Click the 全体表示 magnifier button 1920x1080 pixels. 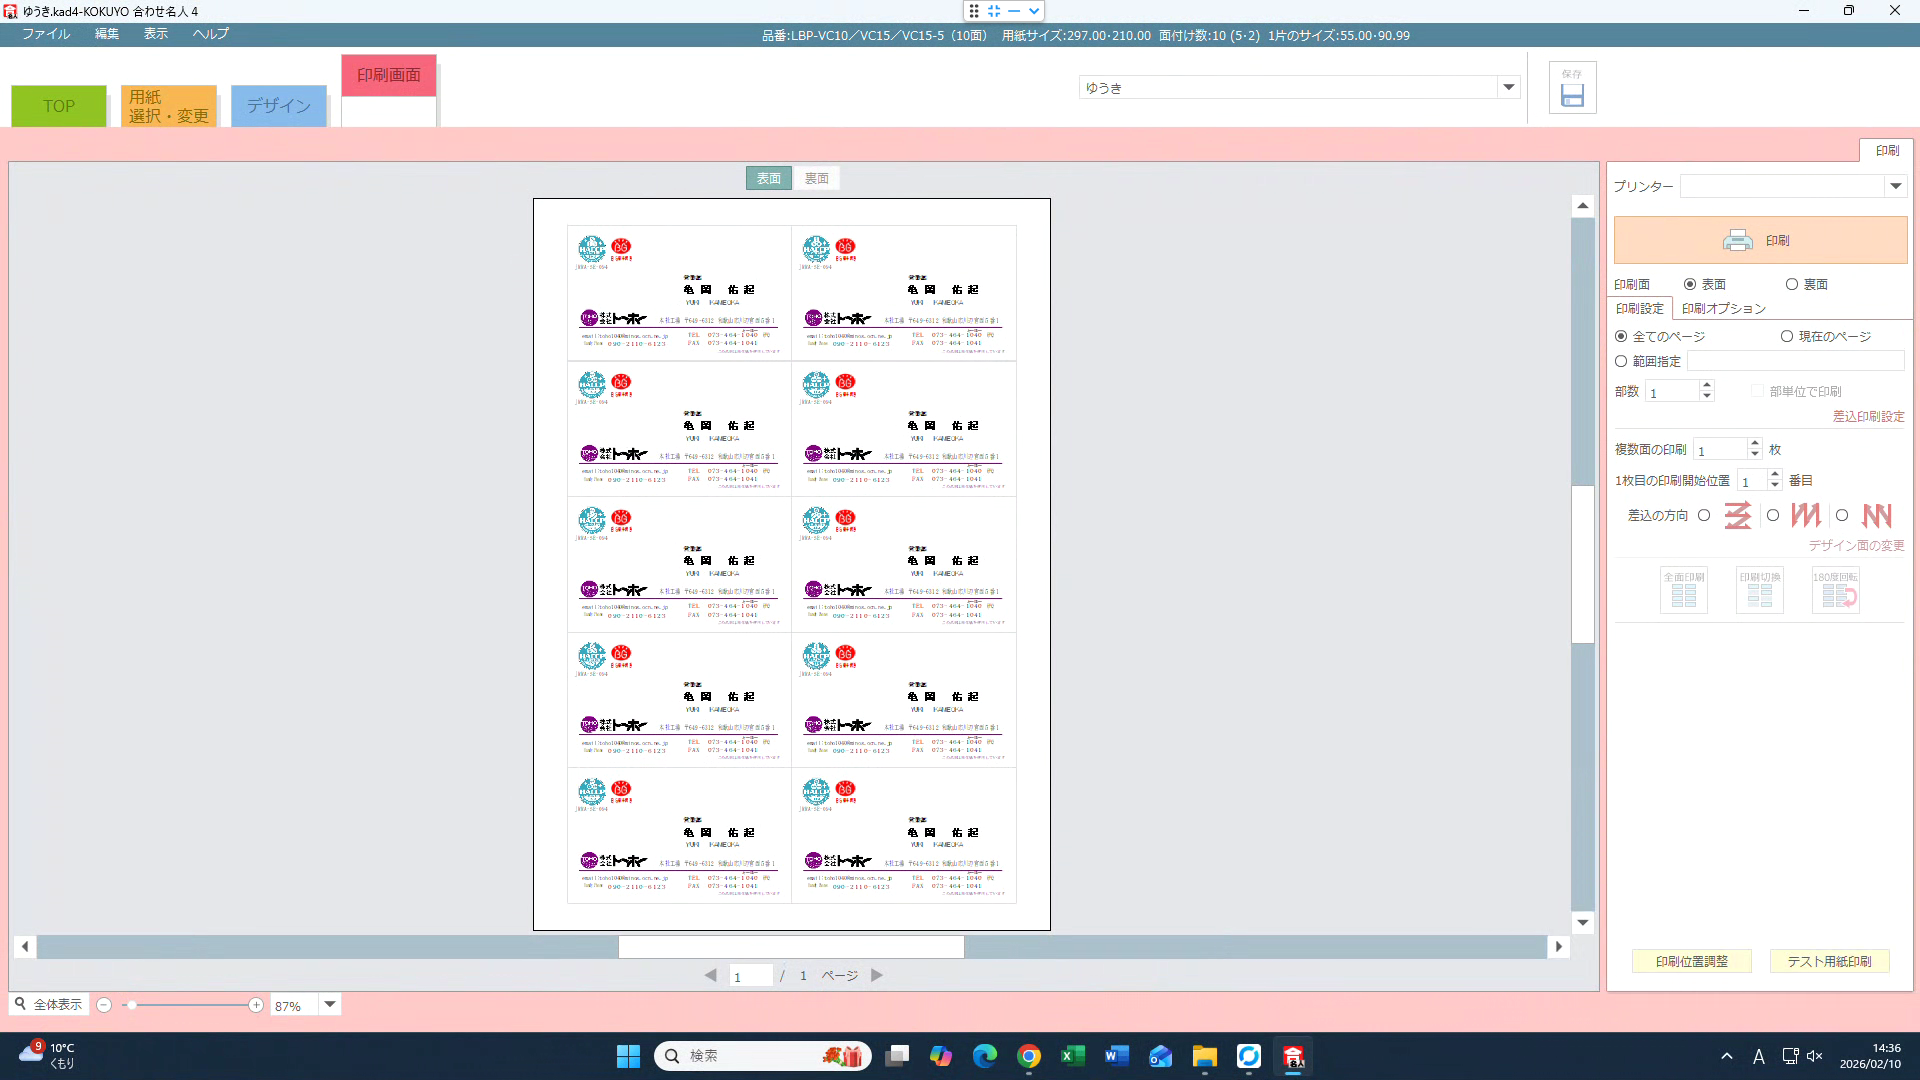point(48,1004)
